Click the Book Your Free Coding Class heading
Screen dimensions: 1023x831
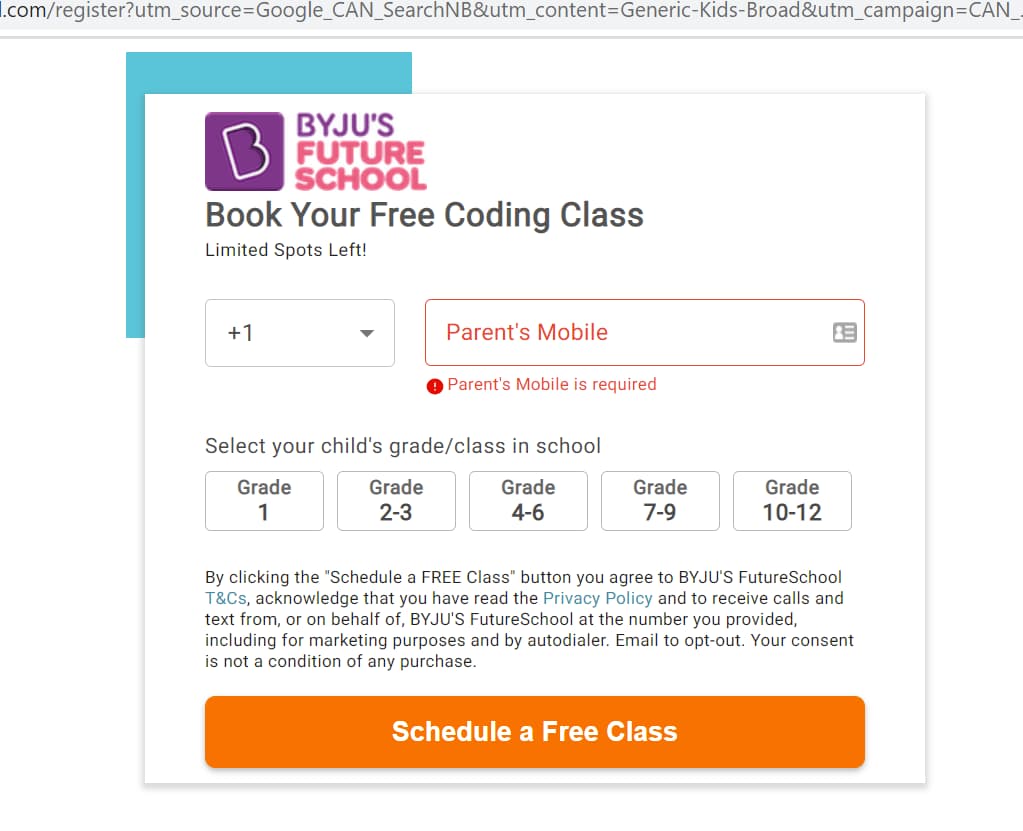[x=424, y=215]
